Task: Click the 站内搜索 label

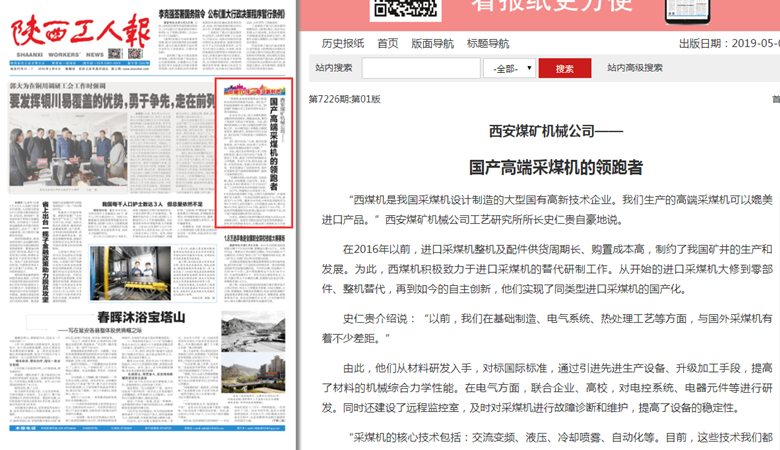Action: [x=334, y=68]
